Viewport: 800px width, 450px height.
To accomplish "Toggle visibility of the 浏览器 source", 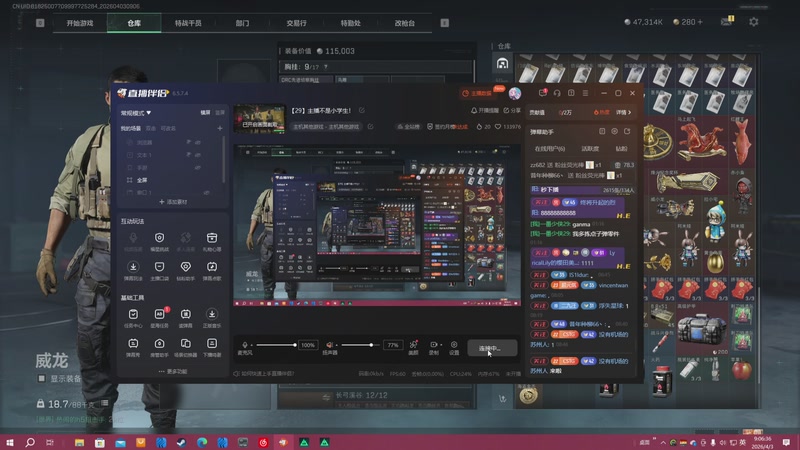I will pyautogui.click(x=197, y=142).
